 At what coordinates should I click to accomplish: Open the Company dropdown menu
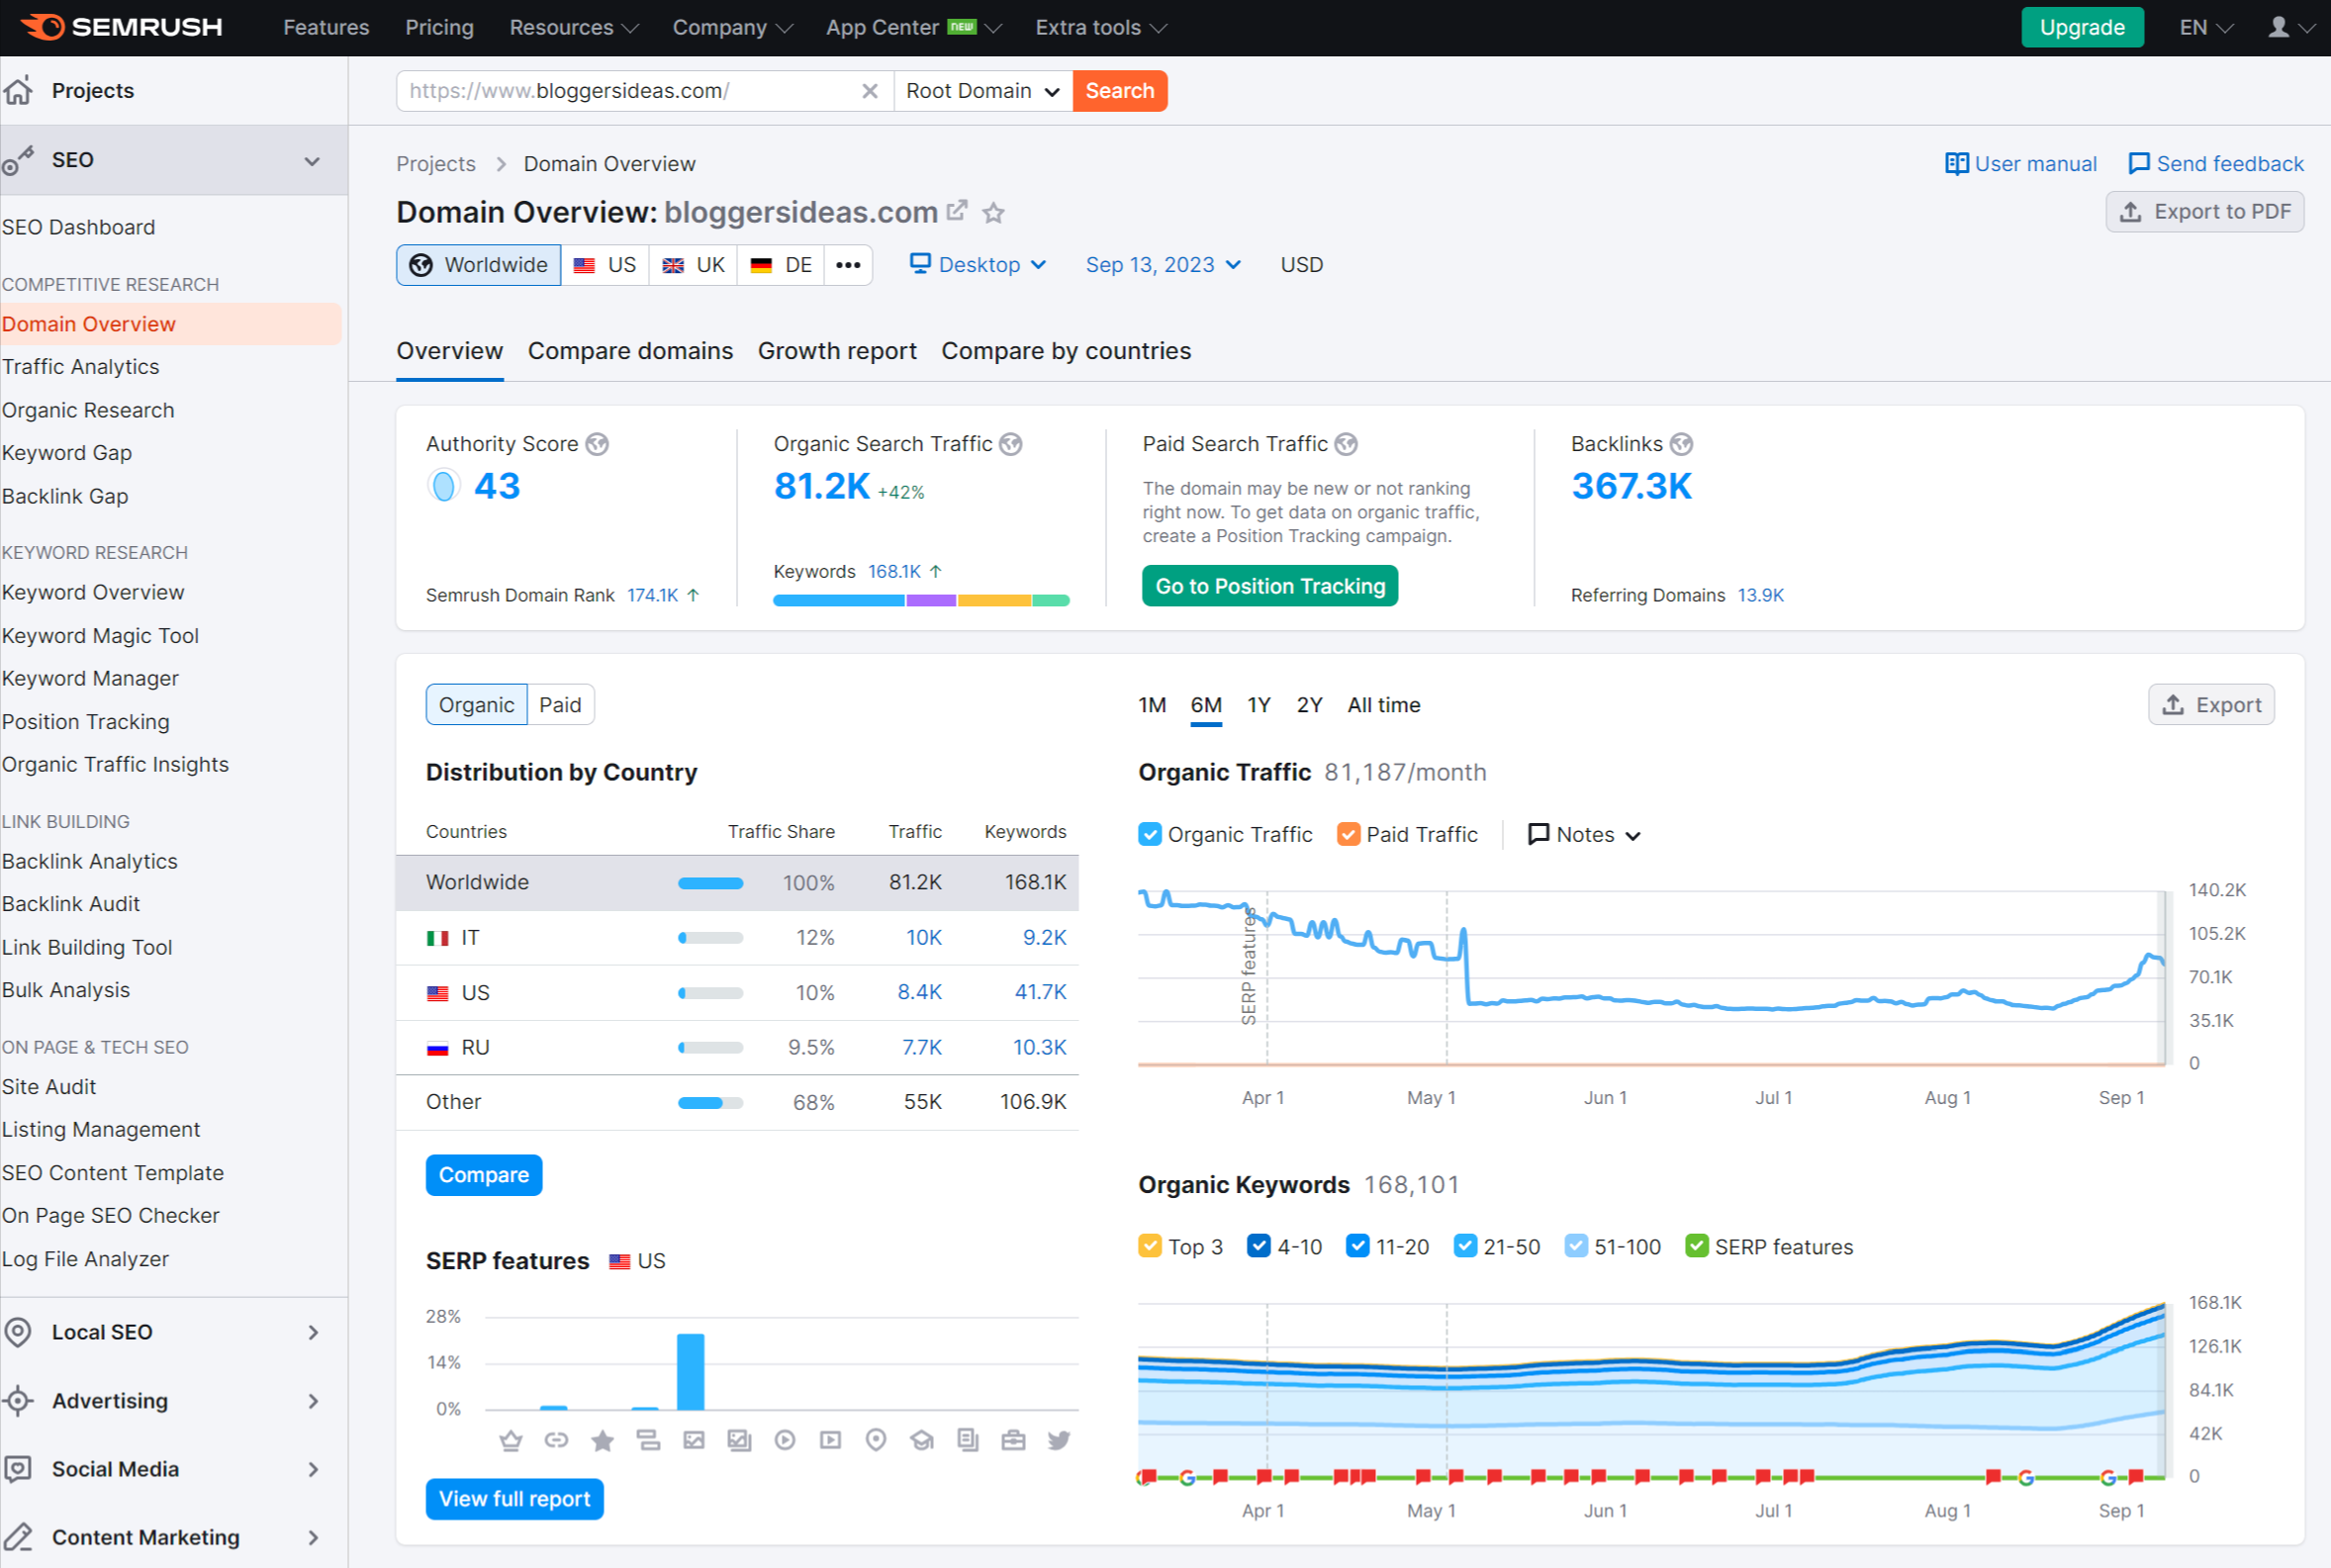(732, 27)
